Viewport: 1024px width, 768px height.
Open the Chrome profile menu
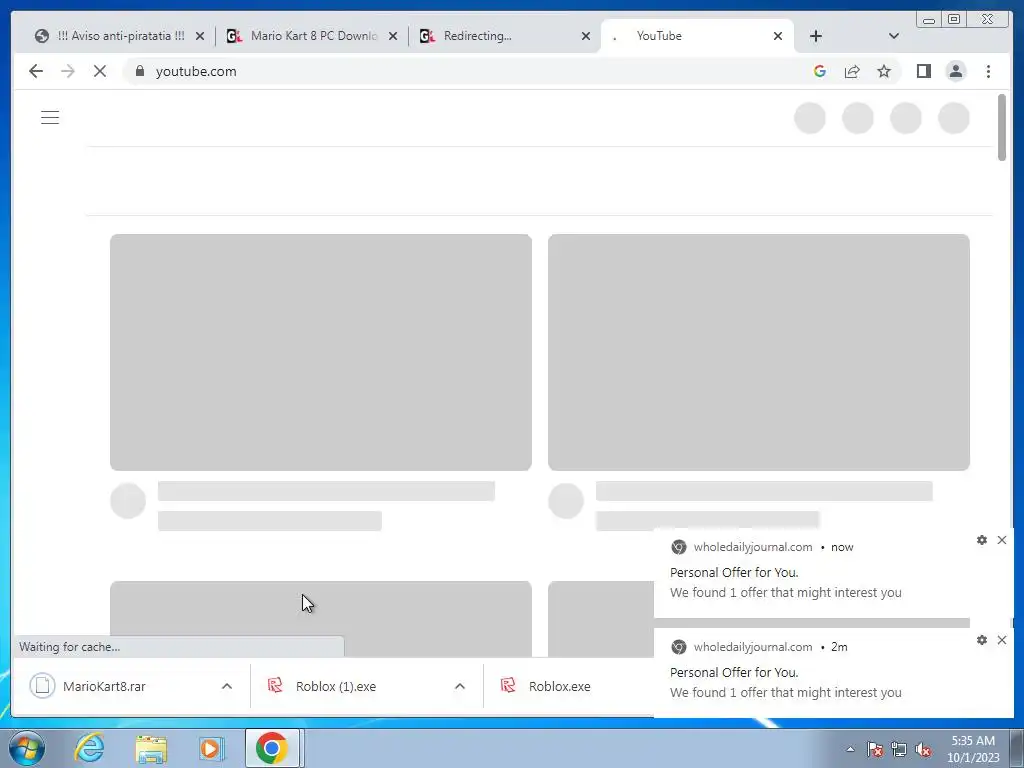click(955, 71)
